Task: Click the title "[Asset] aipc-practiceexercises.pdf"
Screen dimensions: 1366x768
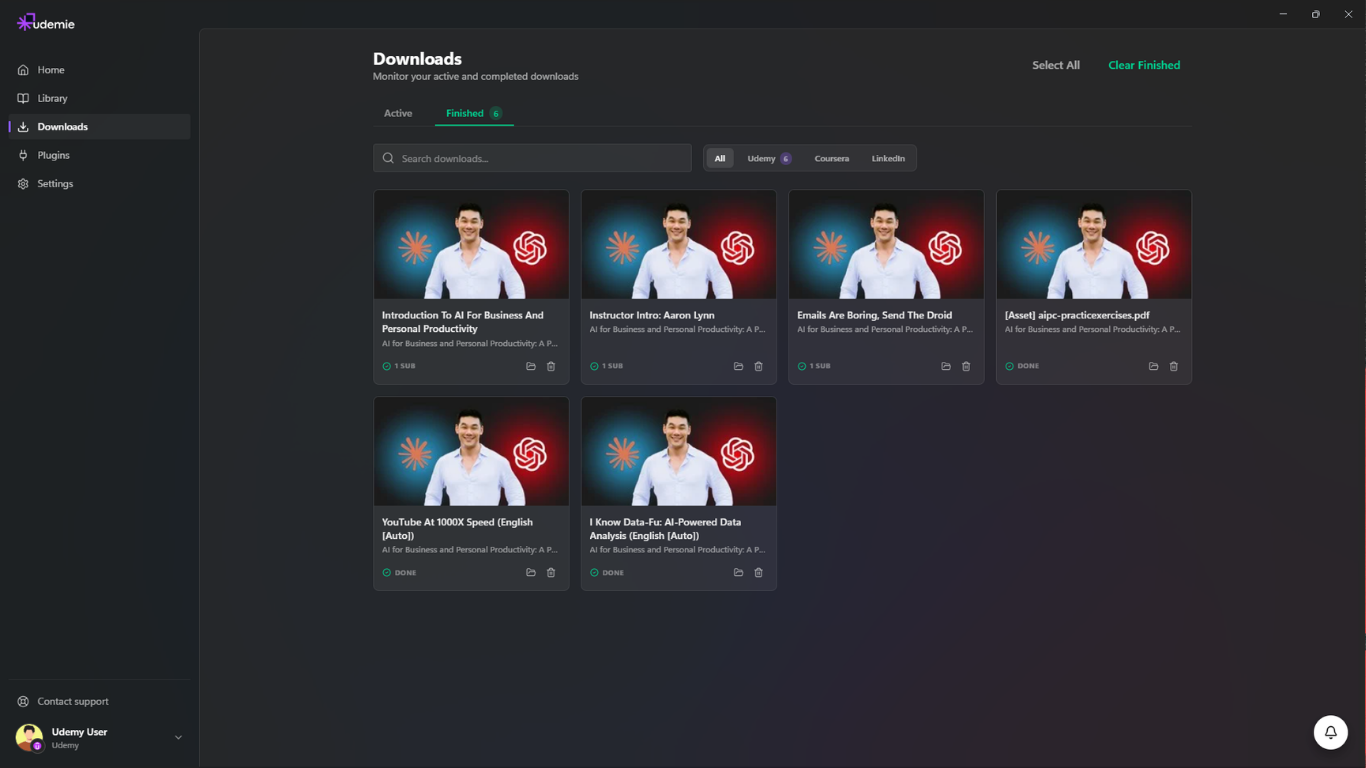Action: point(1077,315)
